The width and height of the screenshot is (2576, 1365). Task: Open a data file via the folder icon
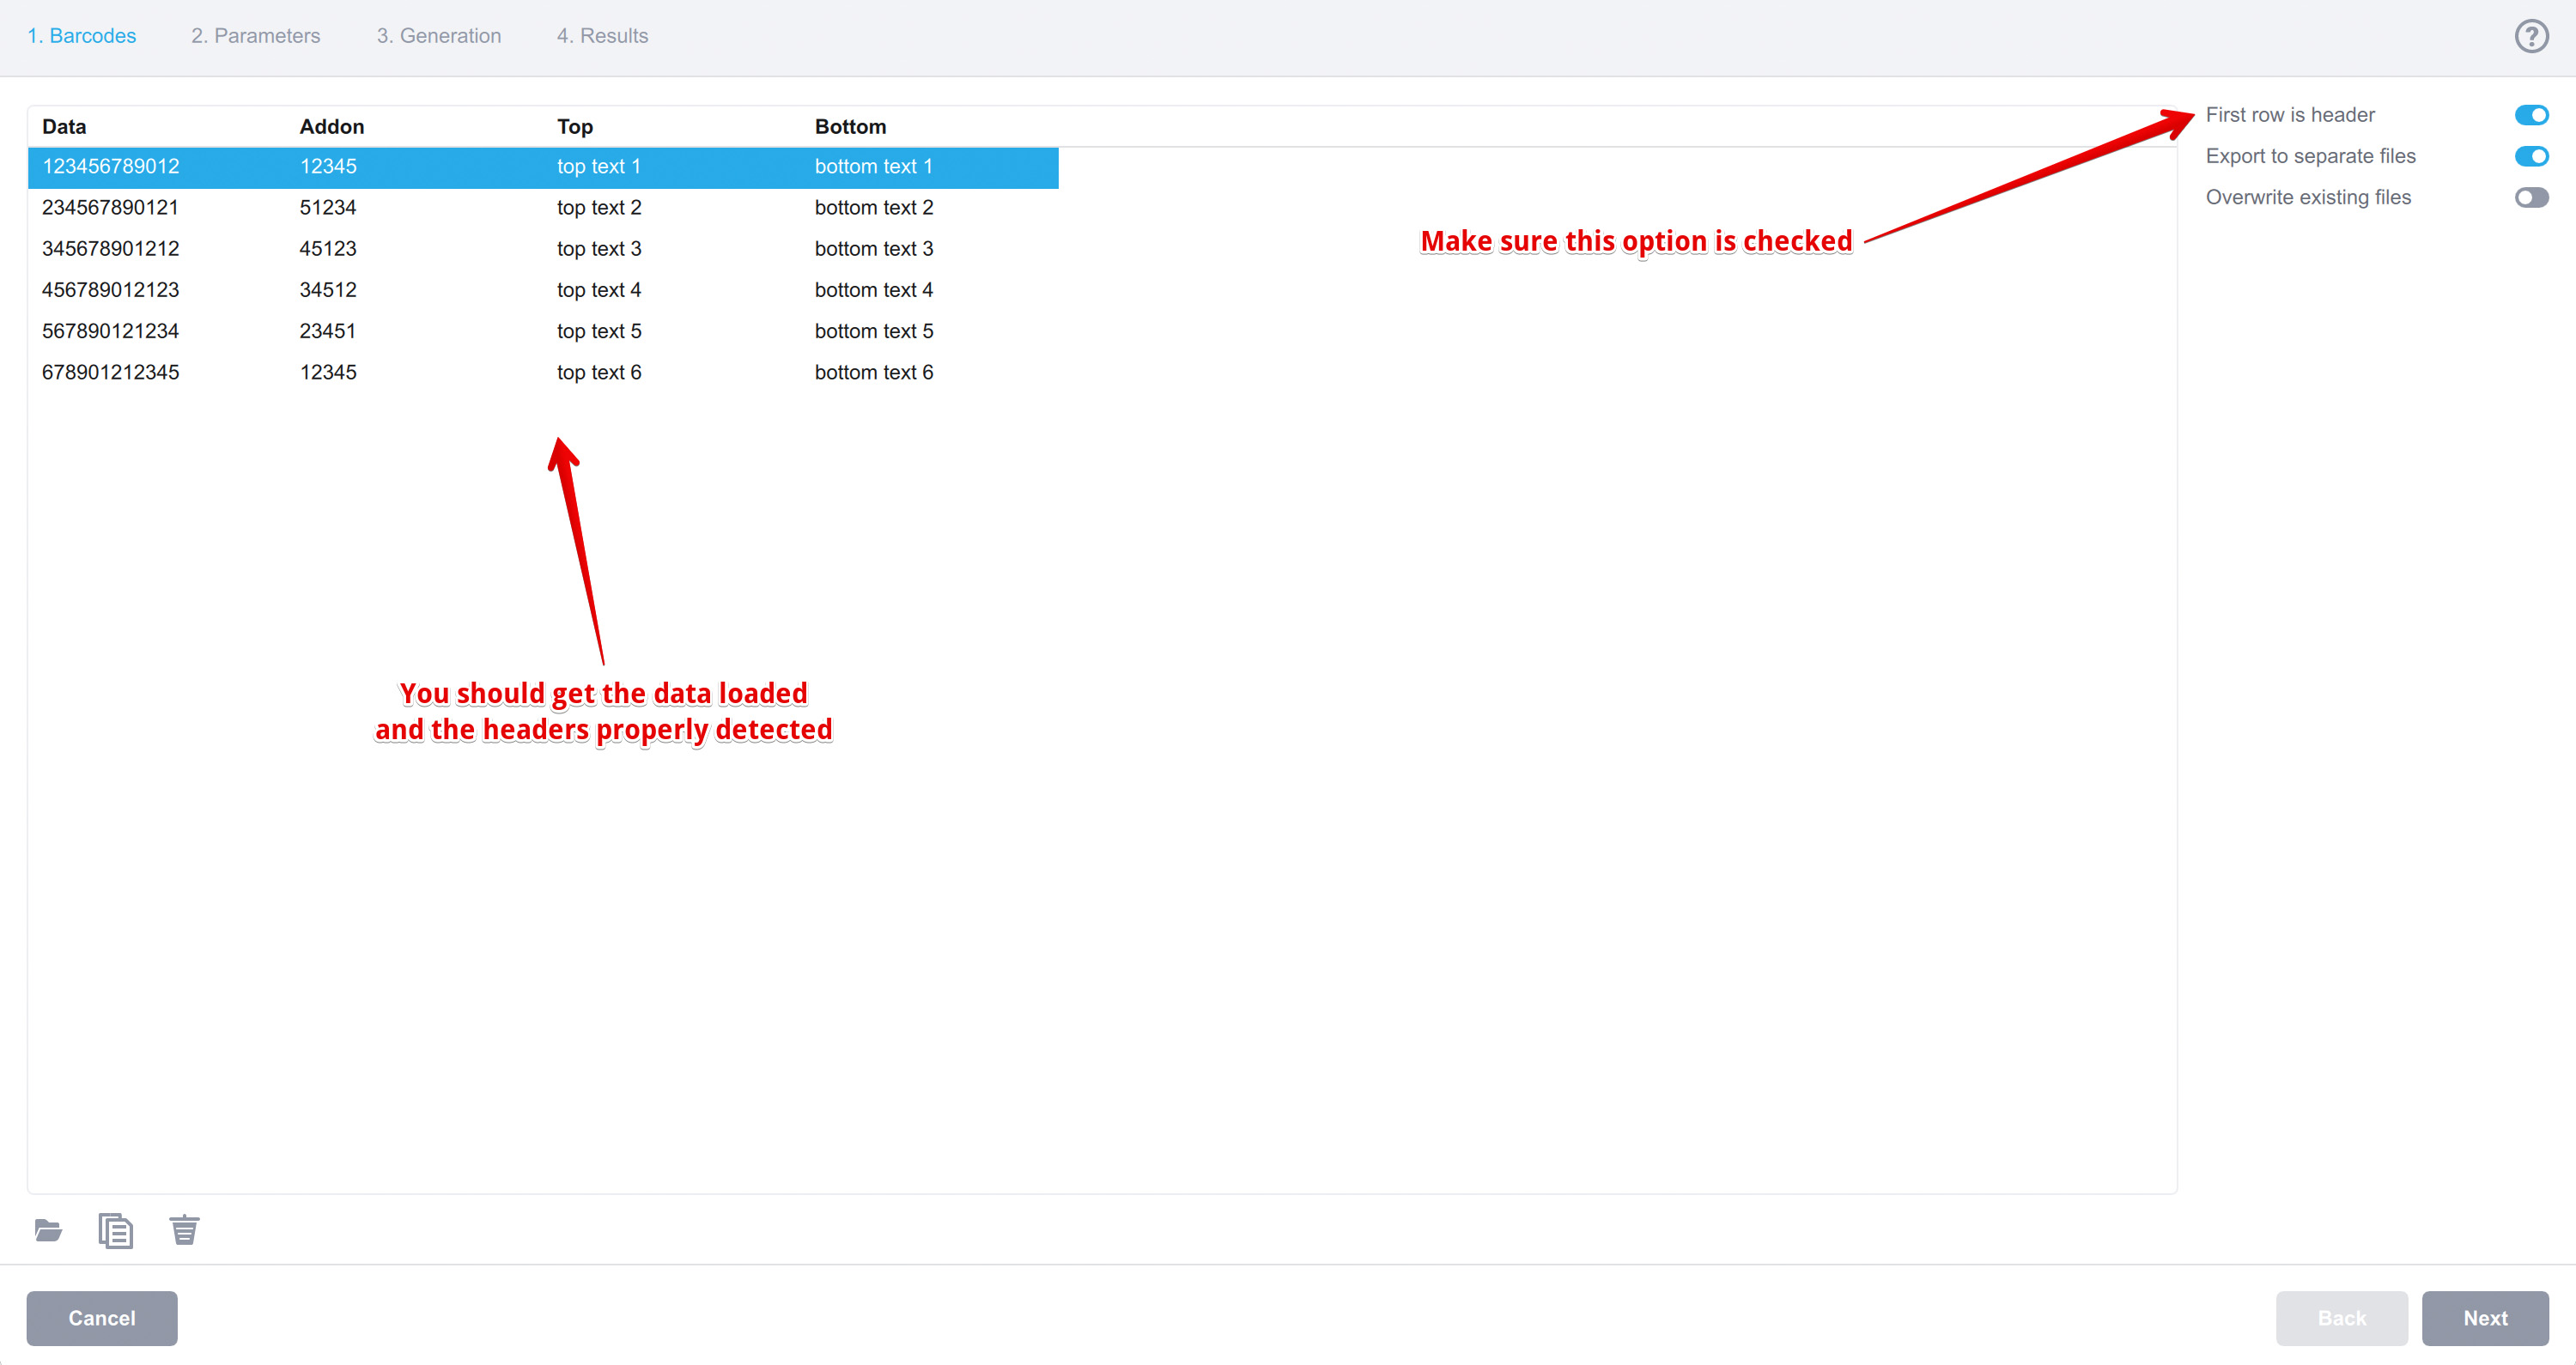coord(47,1230)
